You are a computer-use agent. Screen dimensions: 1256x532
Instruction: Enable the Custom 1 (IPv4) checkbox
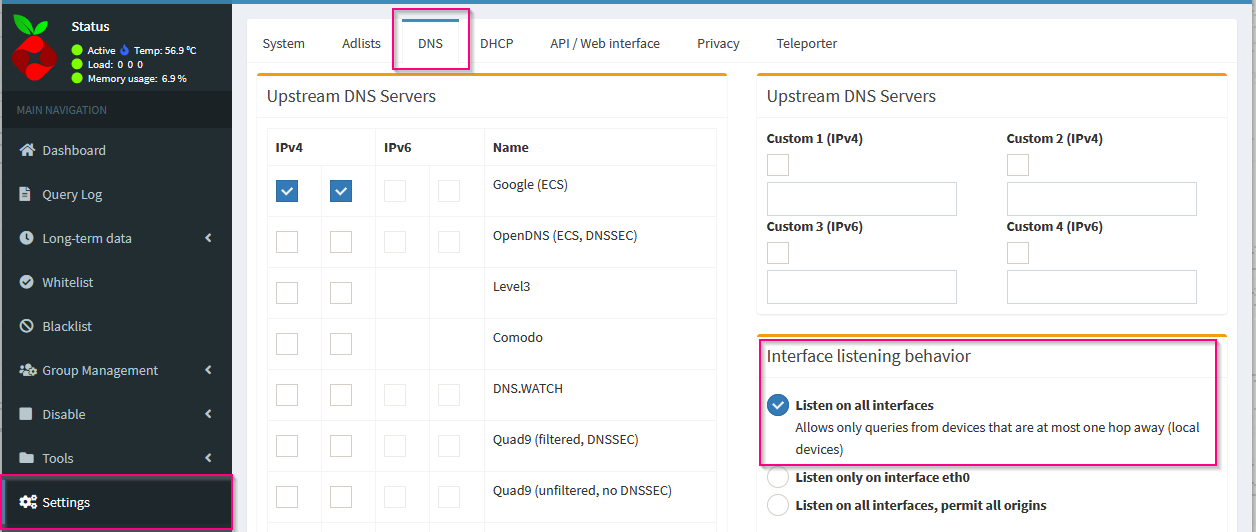tap(778, 165)
